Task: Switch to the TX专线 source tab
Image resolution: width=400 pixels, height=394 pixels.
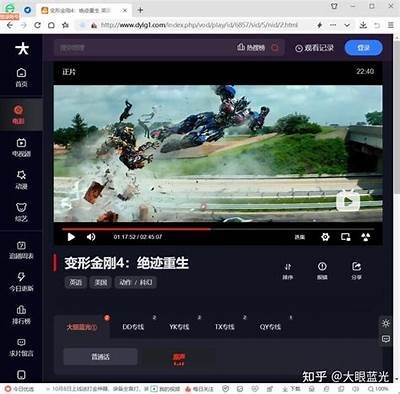Action: click(x=224, y=327)
